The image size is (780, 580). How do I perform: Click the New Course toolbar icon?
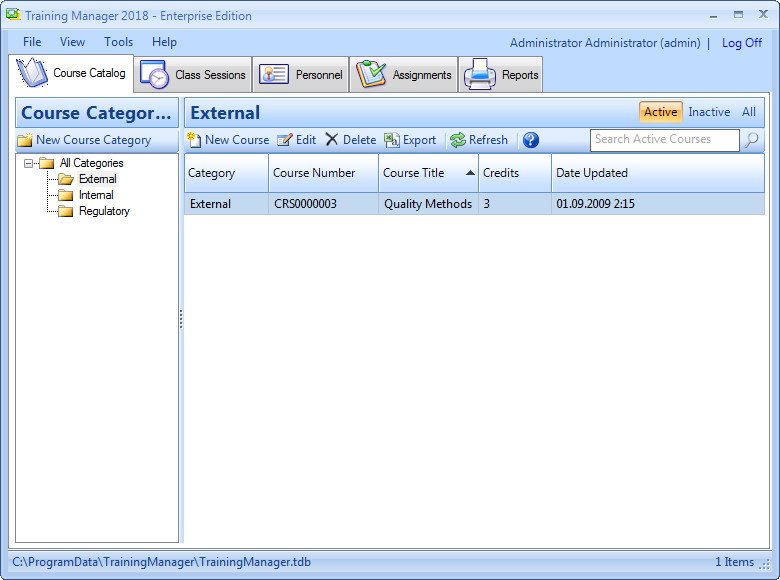pos(195,140)
